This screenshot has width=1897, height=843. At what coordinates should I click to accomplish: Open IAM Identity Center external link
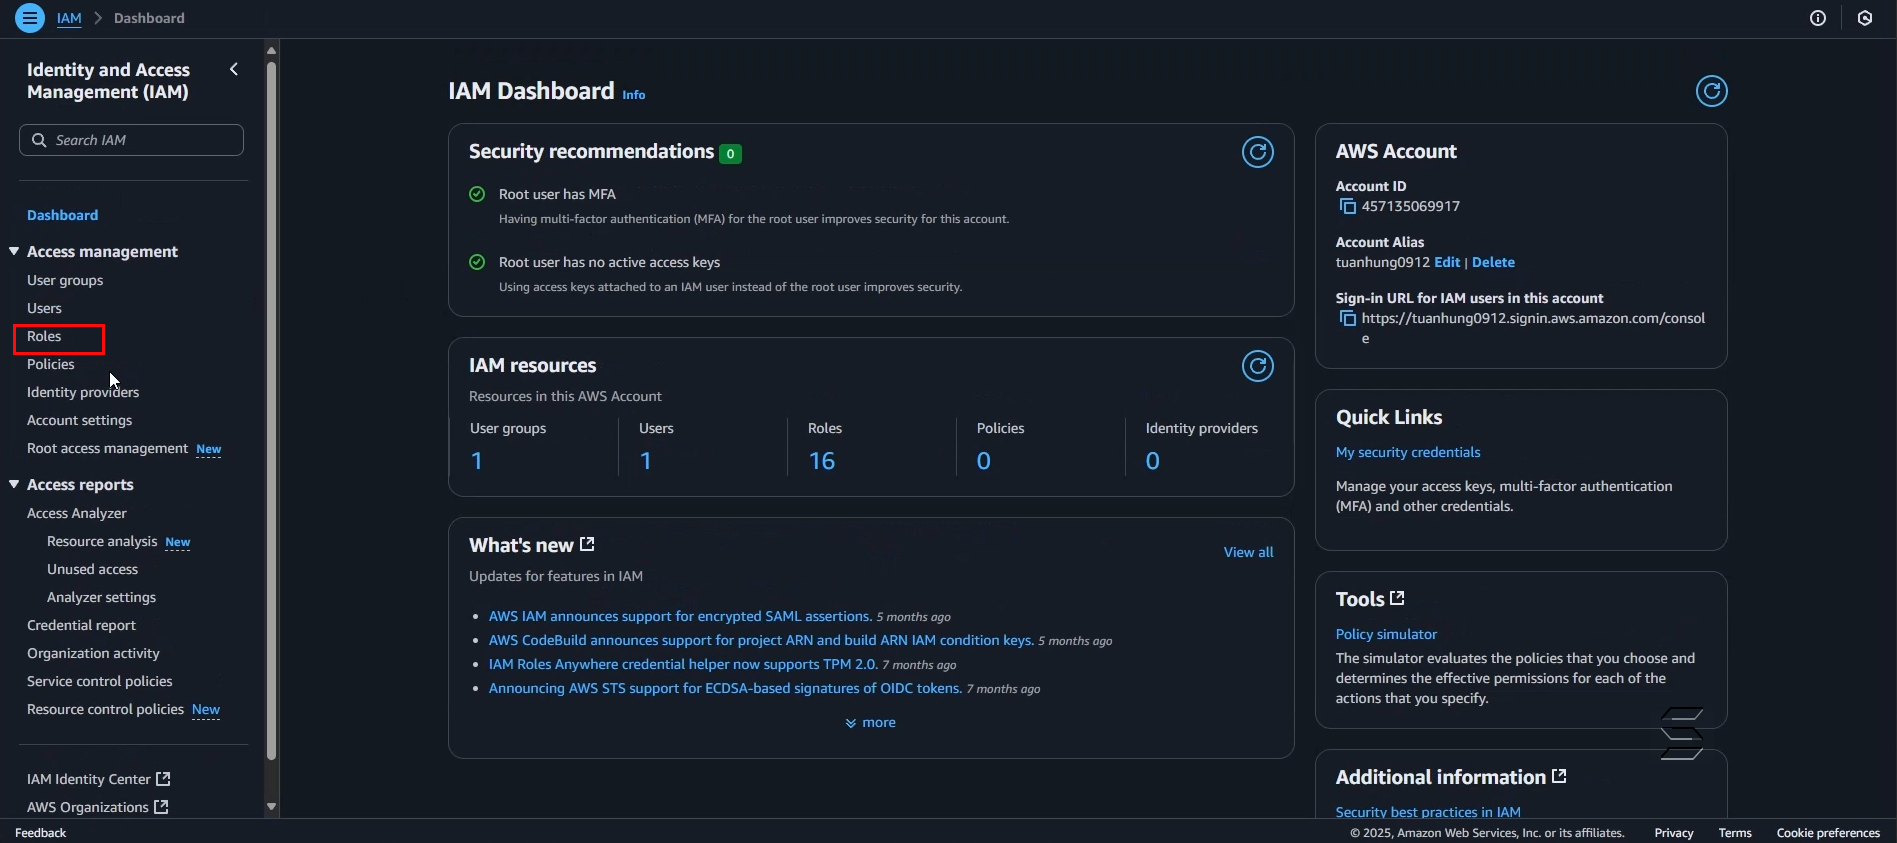click(98, 779)
